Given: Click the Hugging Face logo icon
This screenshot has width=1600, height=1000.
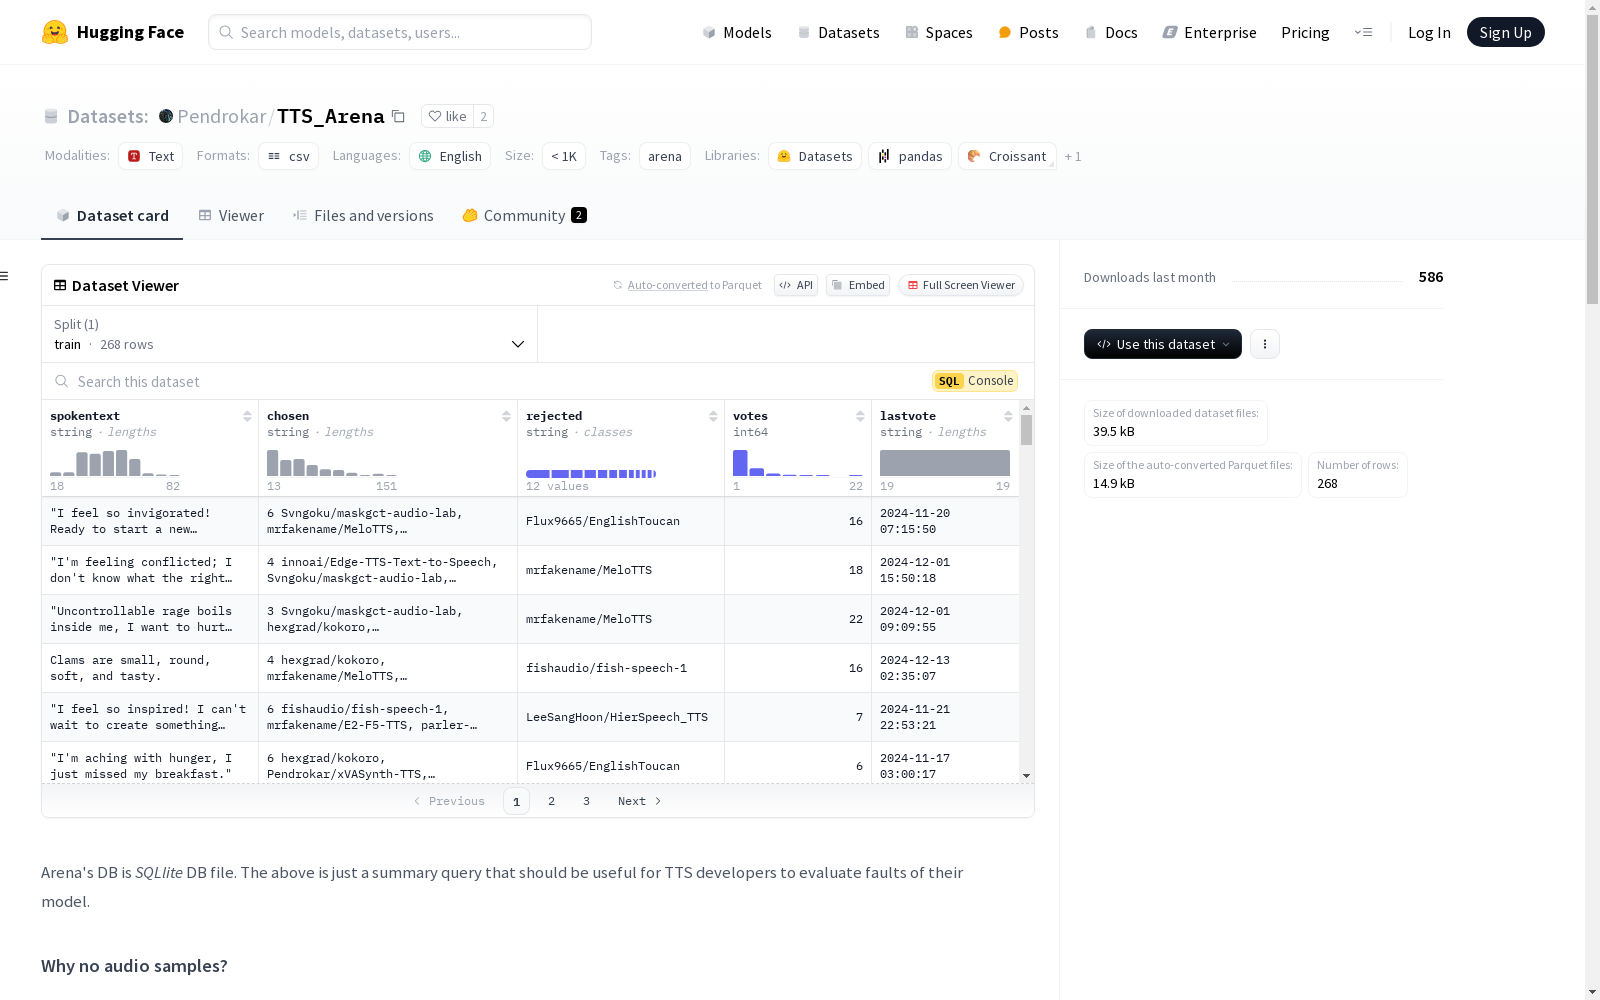Looking at the screenshot, I should (55, 32).
